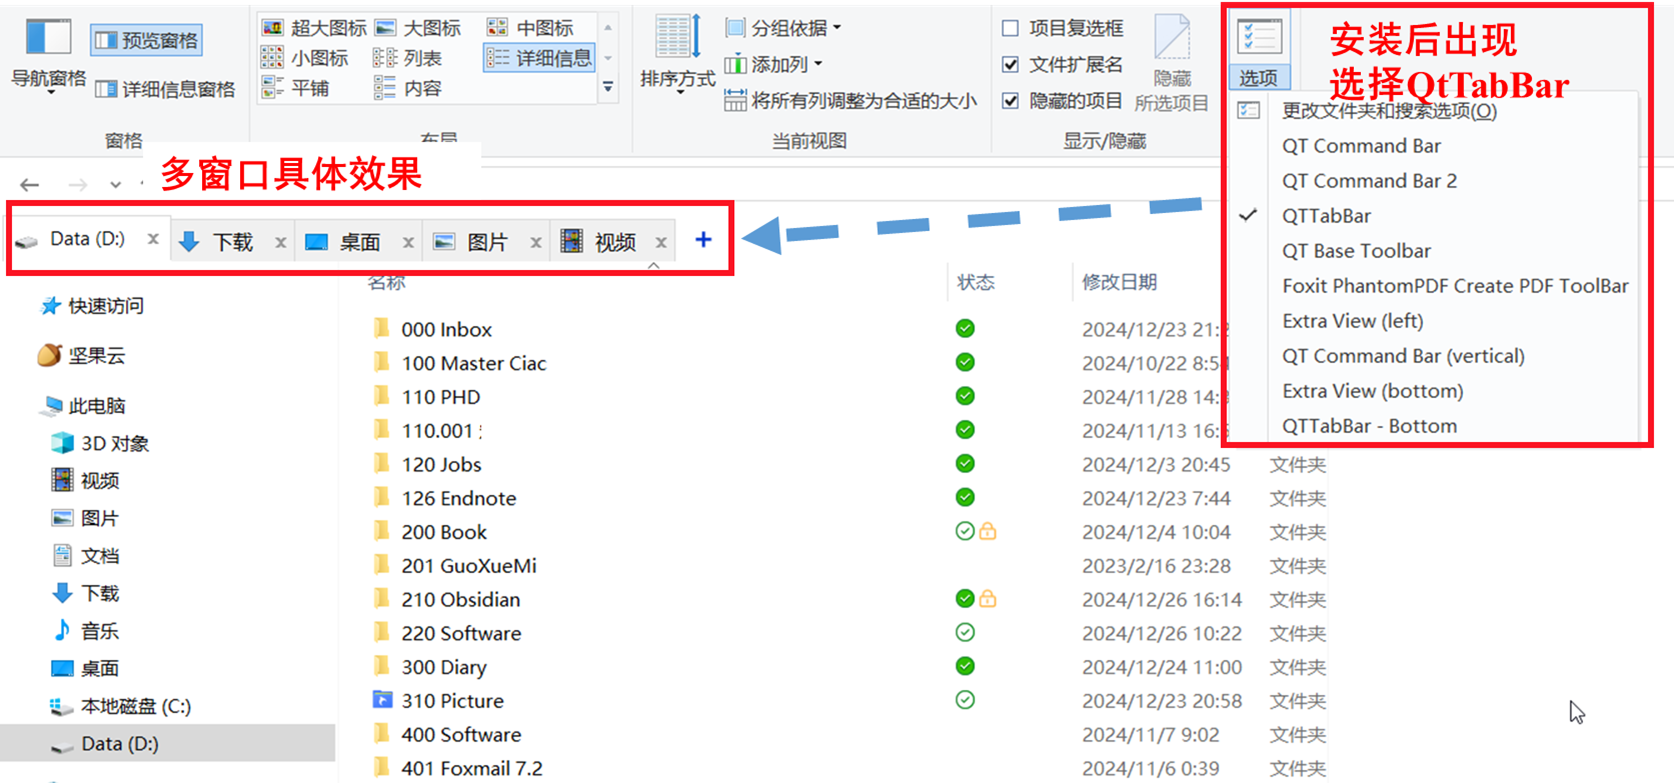Open add columns (添加列) dropdown

(773, 65)
